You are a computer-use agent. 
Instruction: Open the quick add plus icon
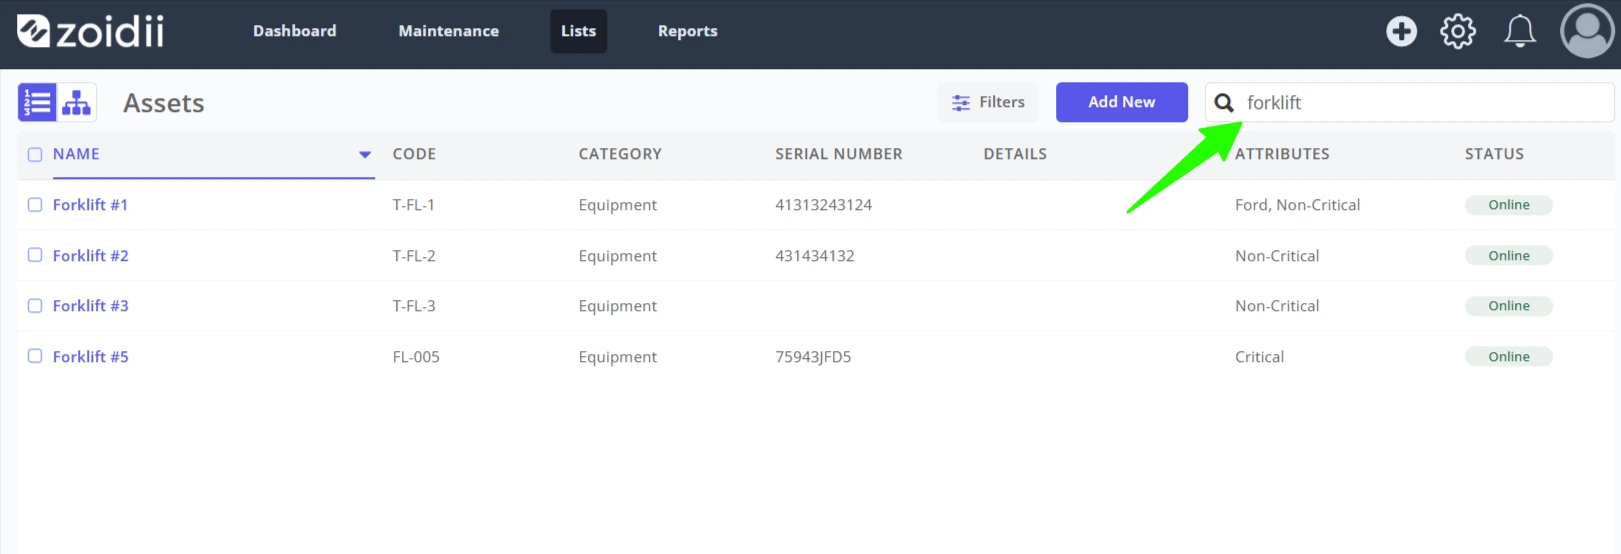[1401, 31]
